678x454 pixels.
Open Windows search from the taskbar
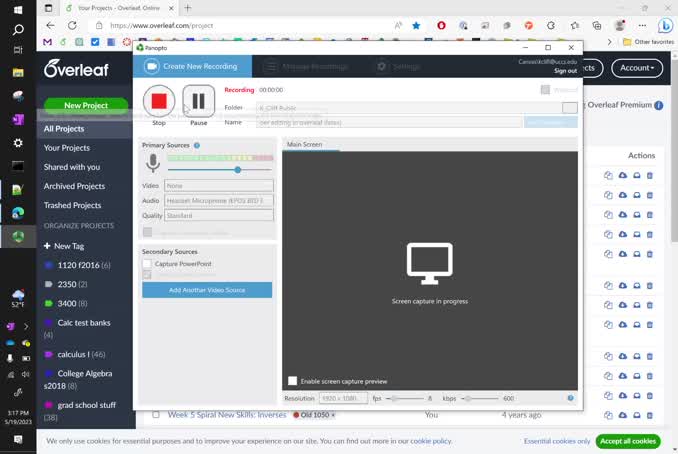coord(18,30)
